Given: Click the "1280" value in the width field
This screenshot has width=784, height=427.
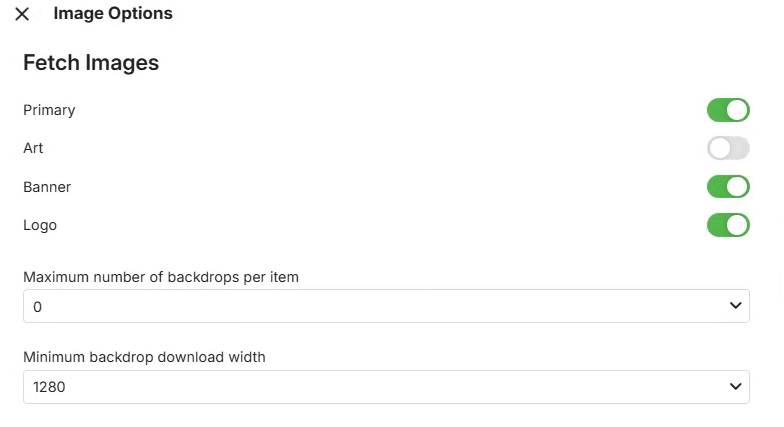Looking at the screenshot, I should click(49, 387).
